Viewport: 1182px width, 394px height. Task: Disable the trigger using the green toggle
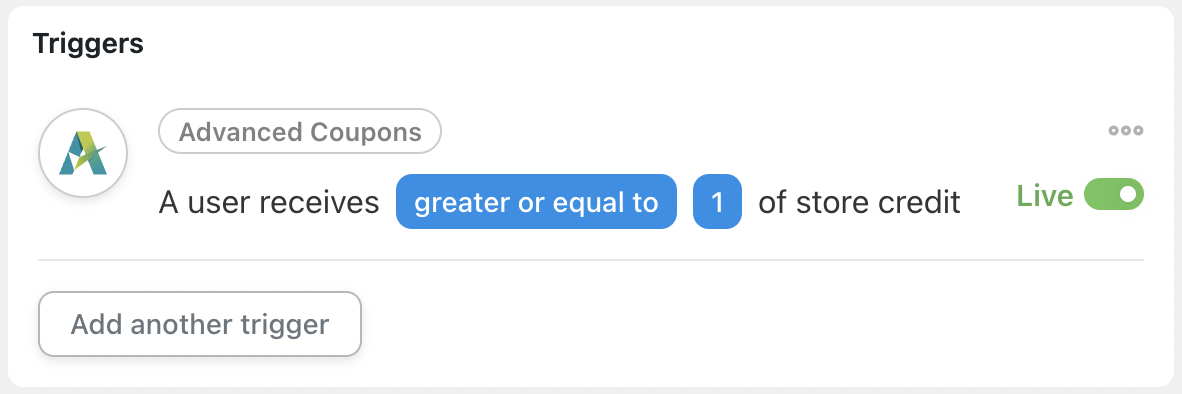click(1113, 194)
